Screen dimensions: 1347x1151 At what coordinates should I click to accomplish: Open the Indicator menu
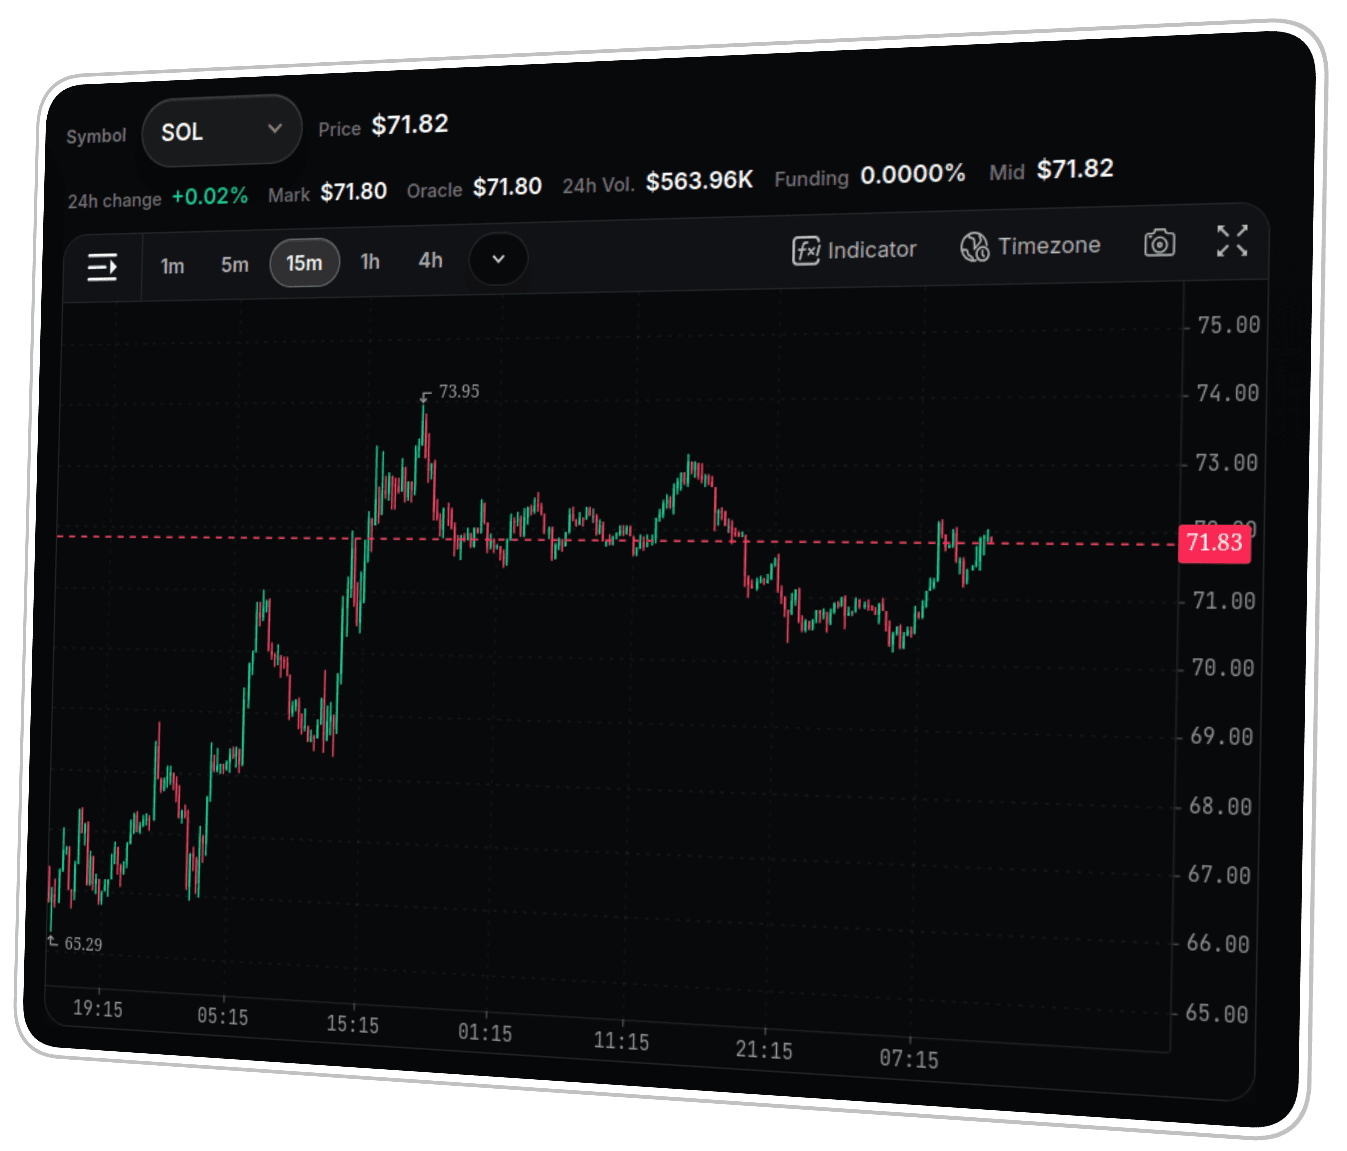coord(854,250)
